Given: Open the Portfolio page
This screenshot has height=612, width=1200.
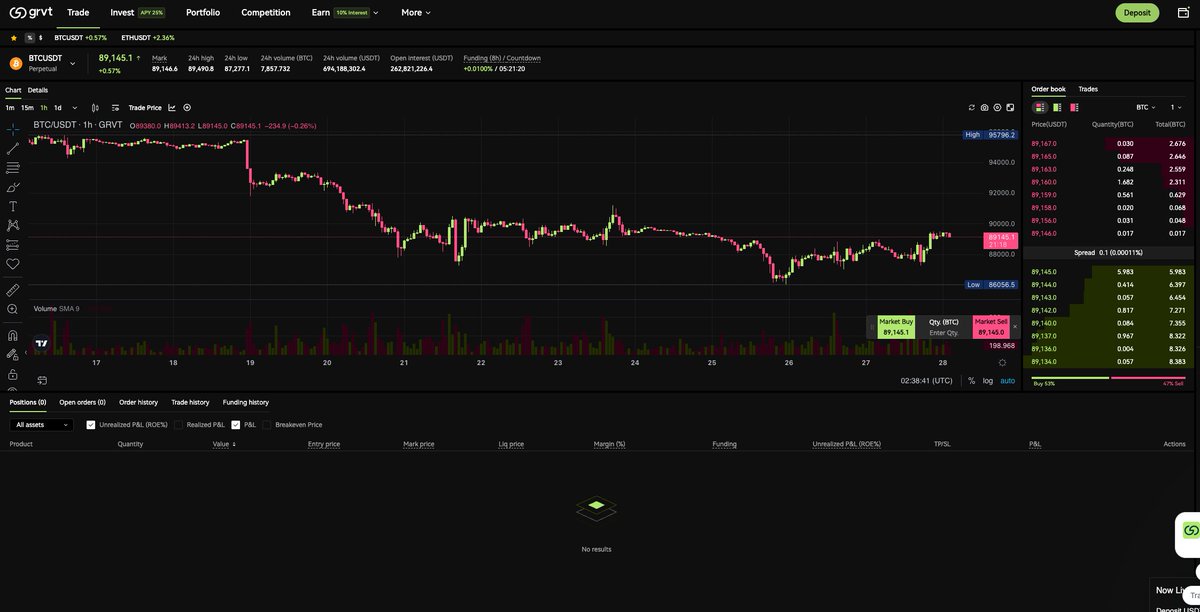Looking at the screenshot, I should (x=203, y=12).
